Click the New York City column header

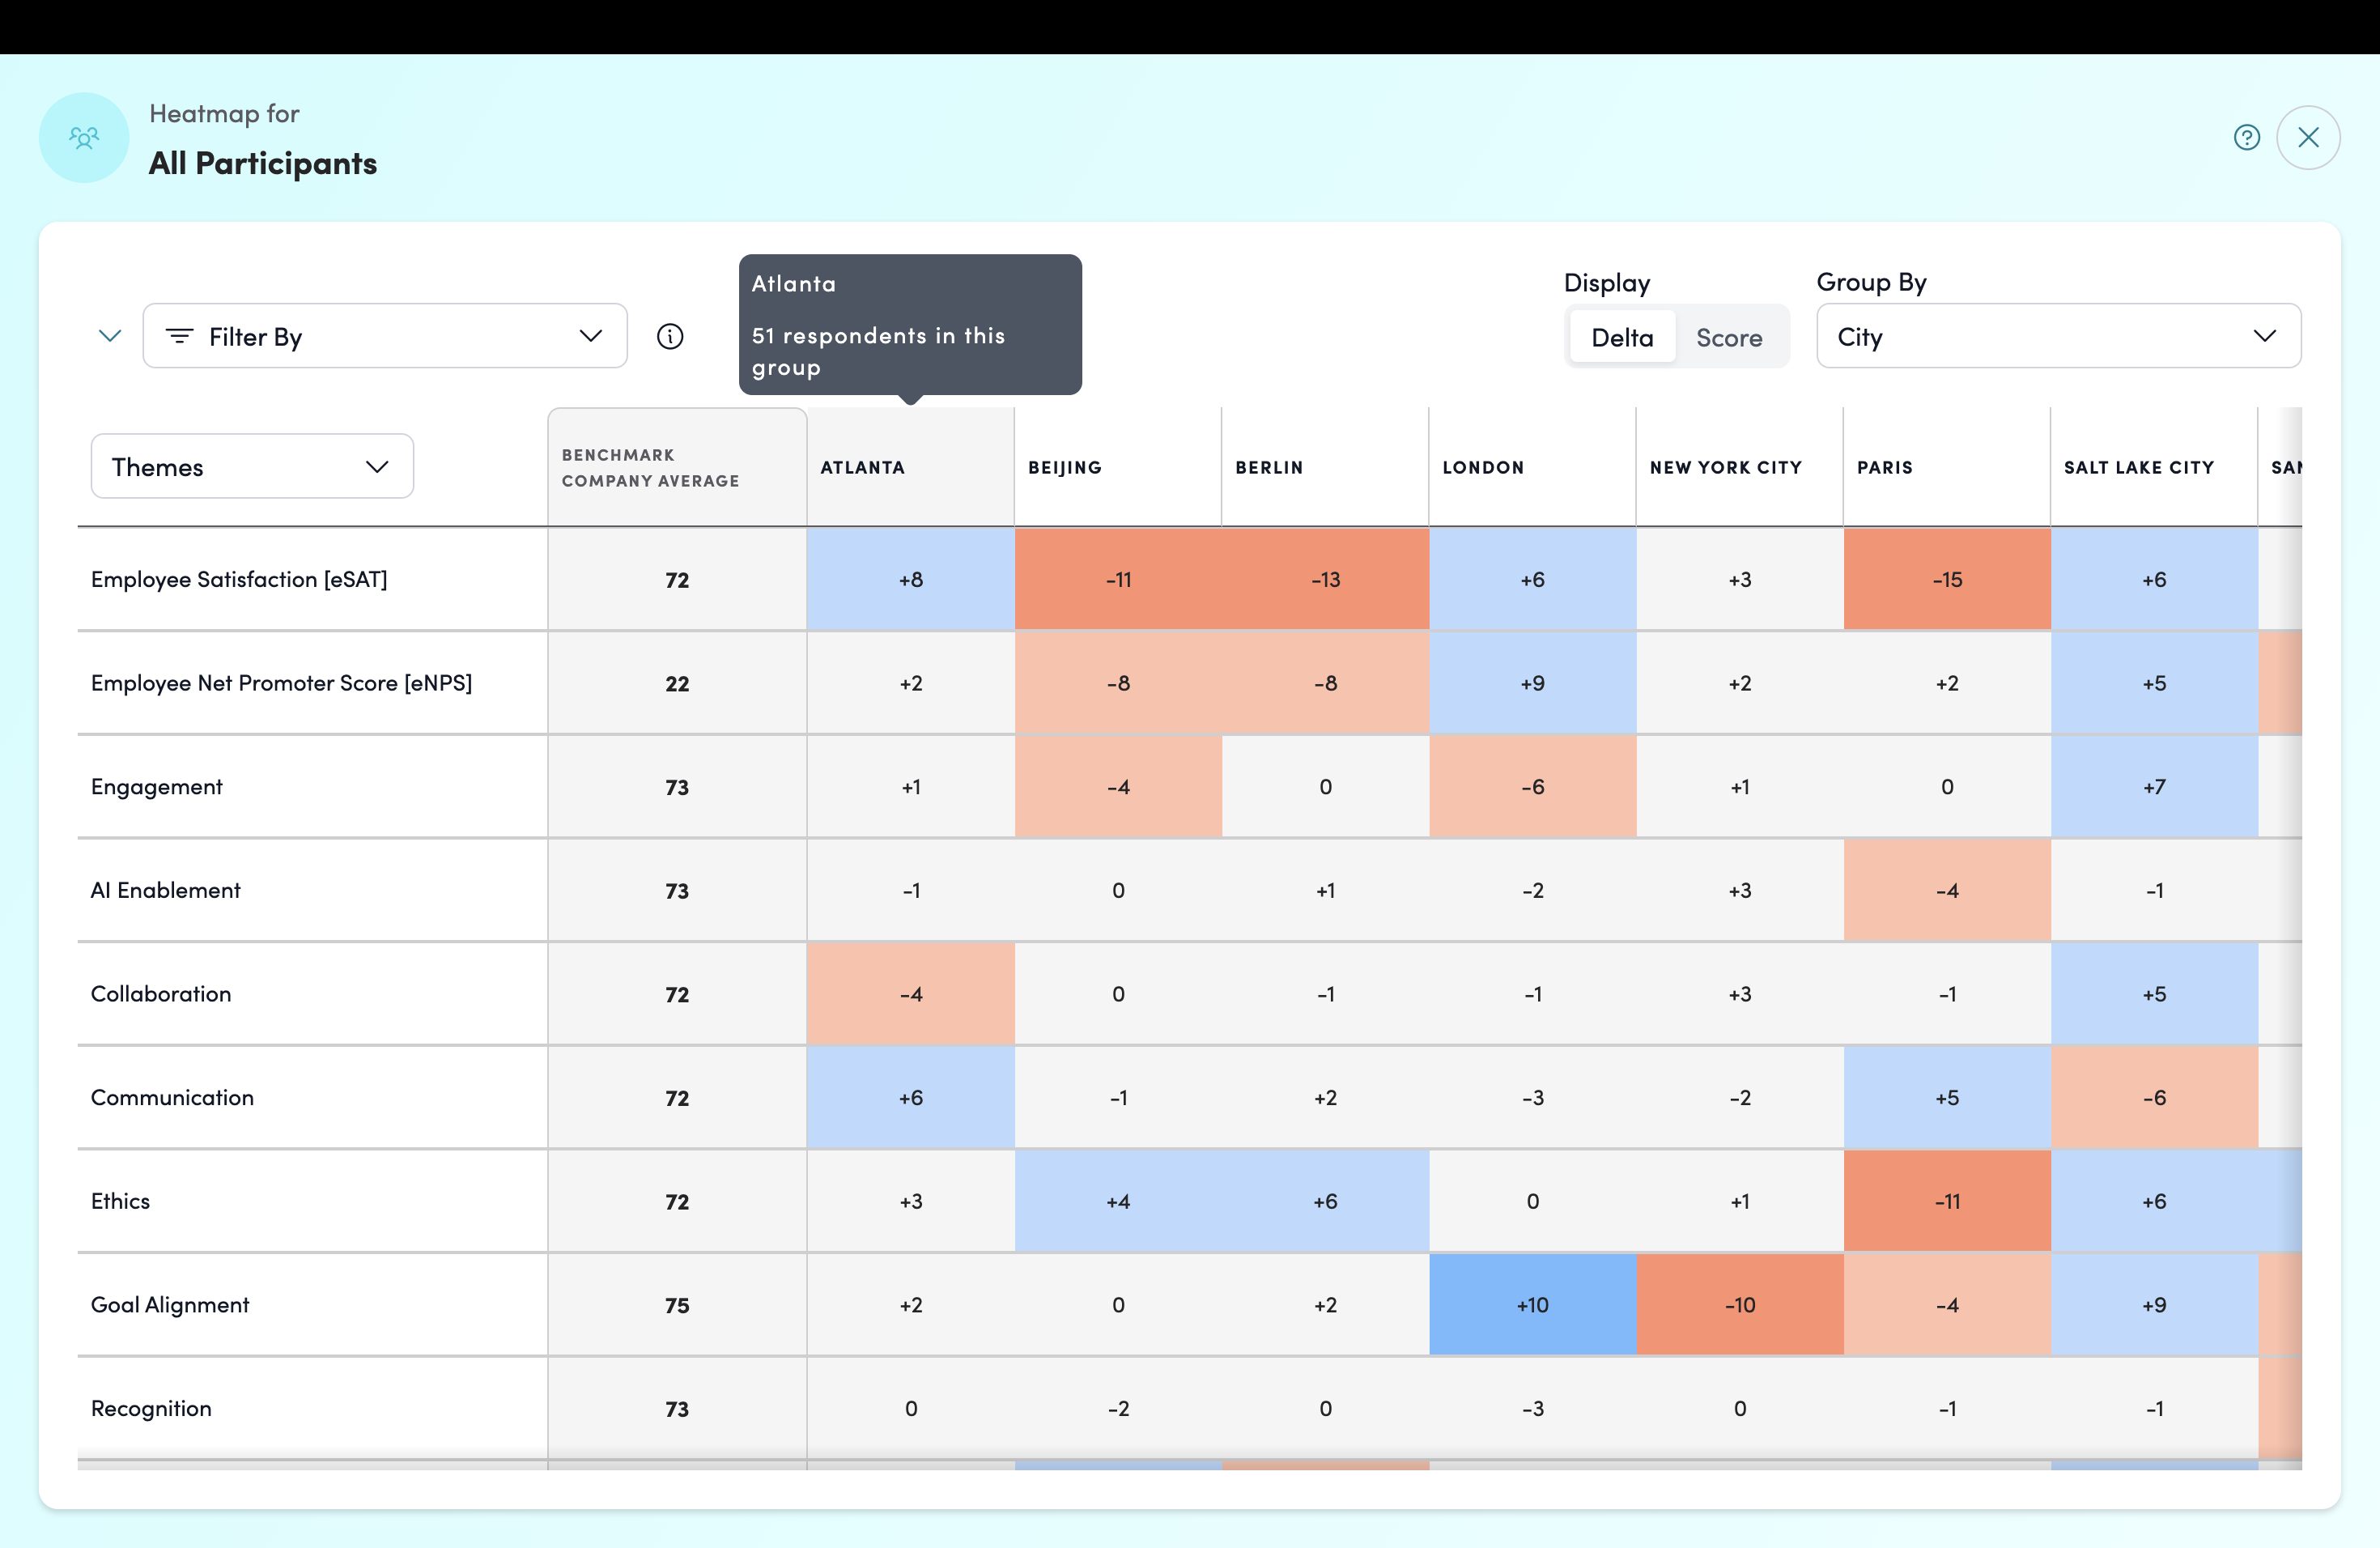point(1726,467)
